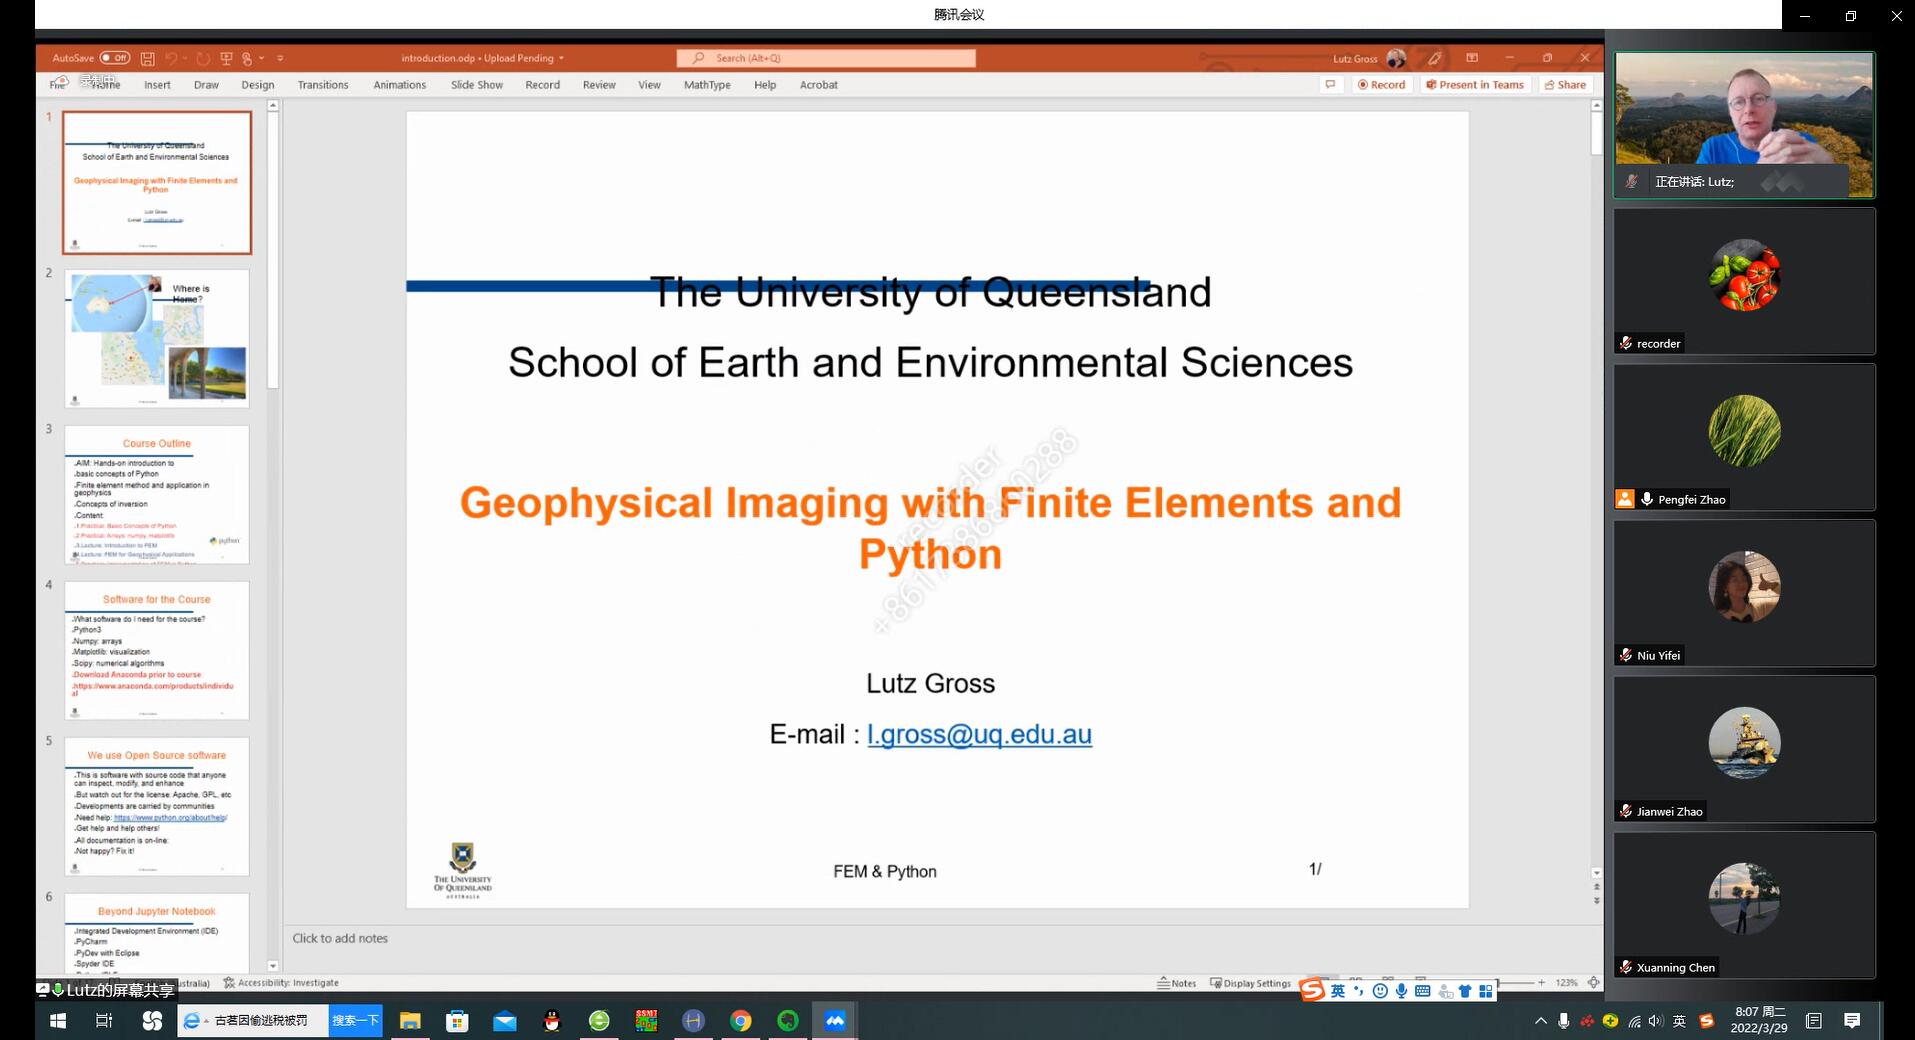The width and height of the screenshot is (1915, 1040).
Task: Toggle the AutoSave switch
Action: click(114, 58)
